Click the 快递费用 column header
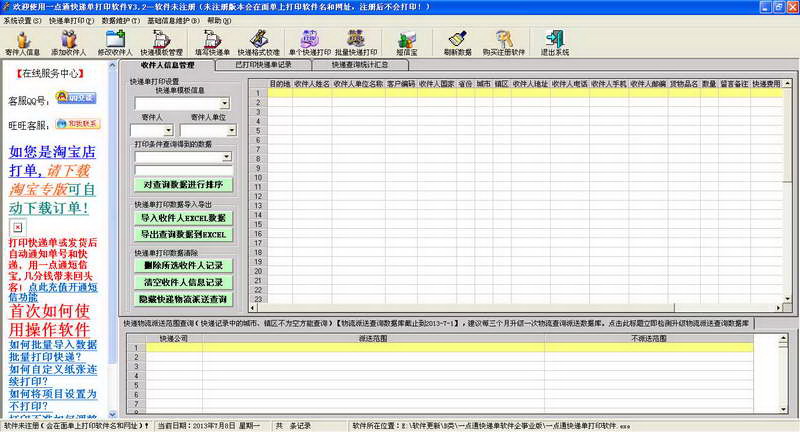Viewport: 800px width, 432px height. tap(766, 84)
